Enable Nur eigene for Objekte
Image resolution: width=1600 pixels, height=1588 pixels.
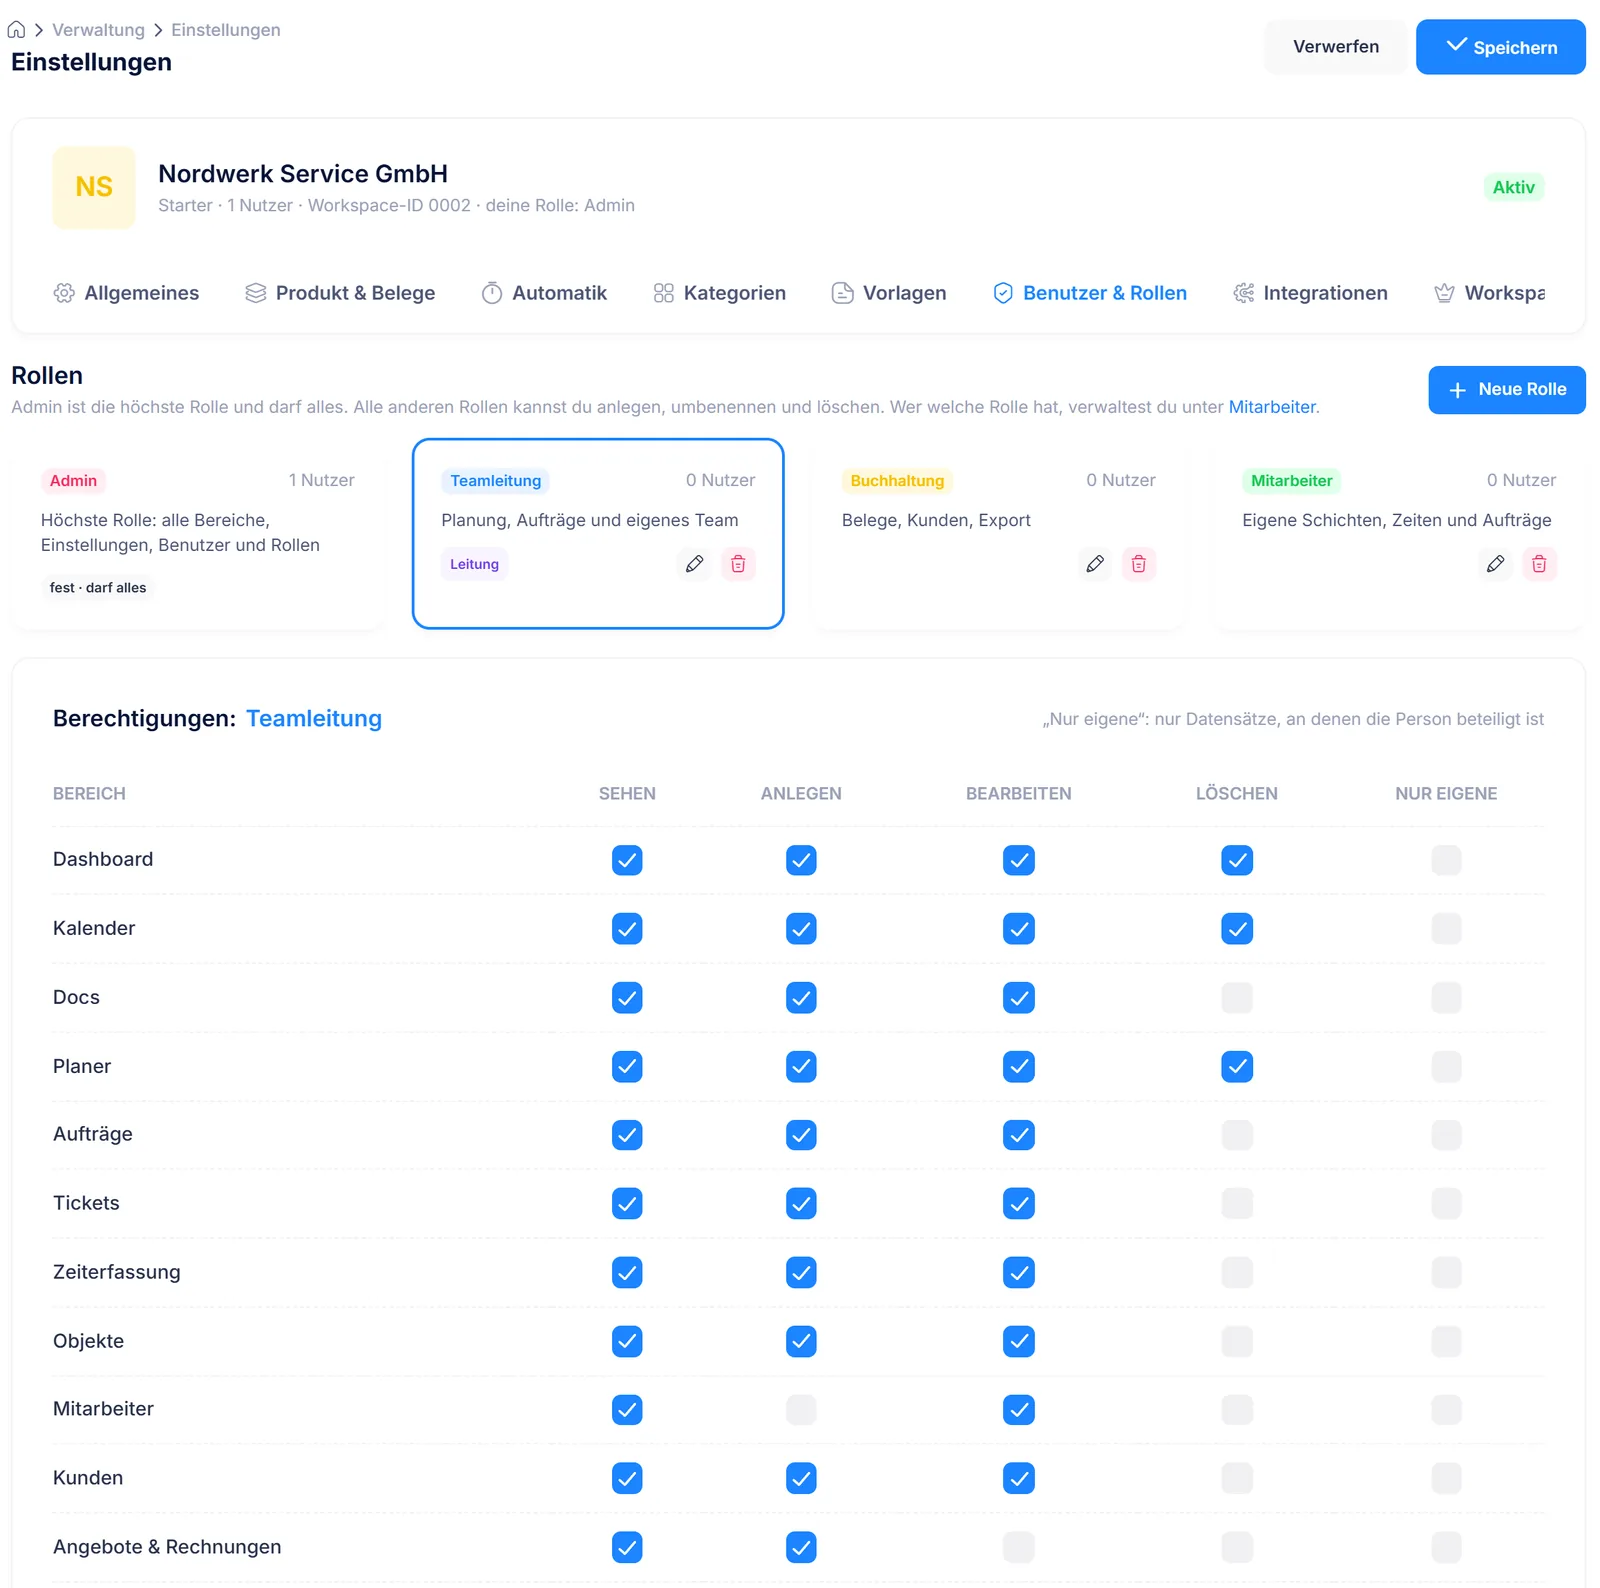click(1446, 1342)
